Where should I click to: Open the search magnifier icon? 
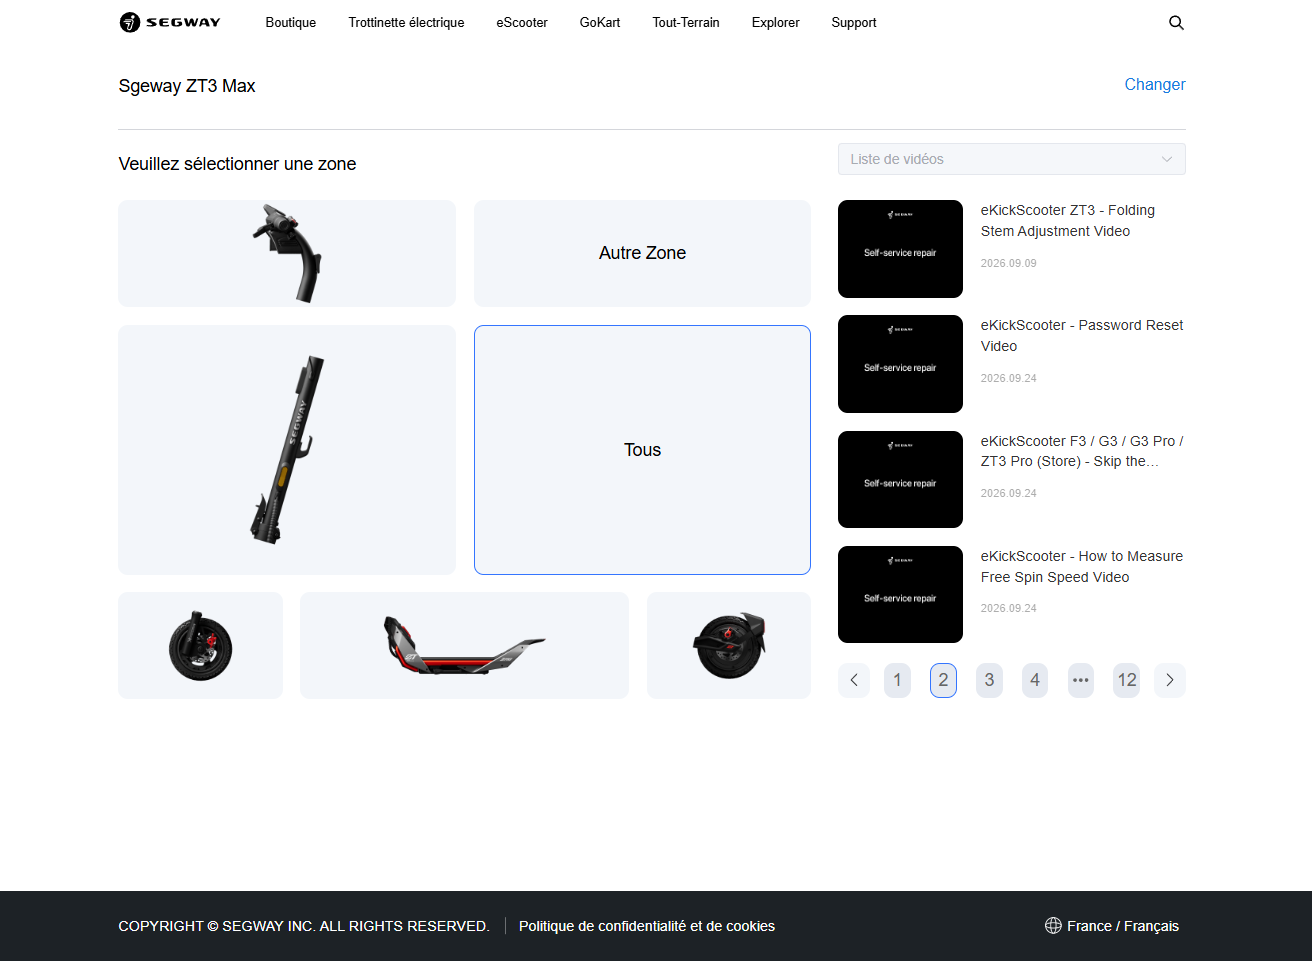1176,22
